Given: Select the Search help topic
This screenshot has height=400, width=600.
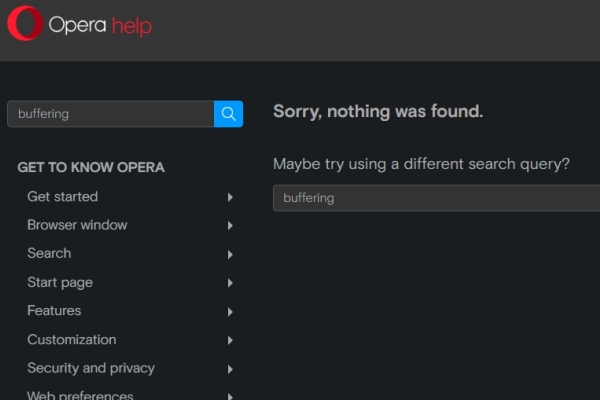Looking at the screenshot, I should point(49,254).
